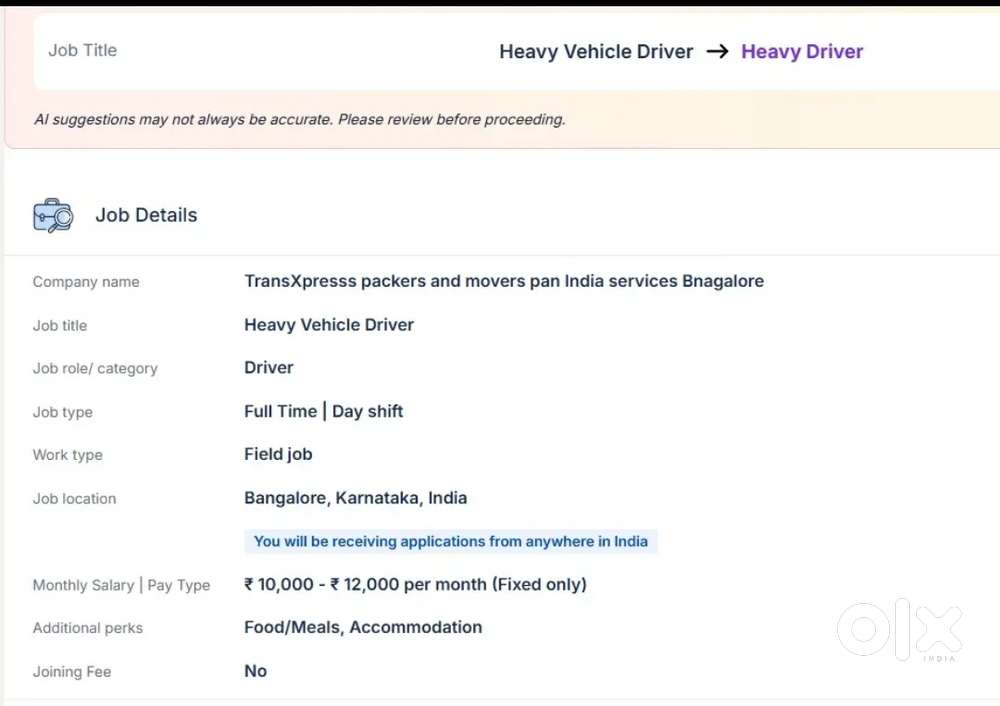Click the Joining Fee 'No' value
This screenshot has height=706, width=1000.
pos(256,671)
